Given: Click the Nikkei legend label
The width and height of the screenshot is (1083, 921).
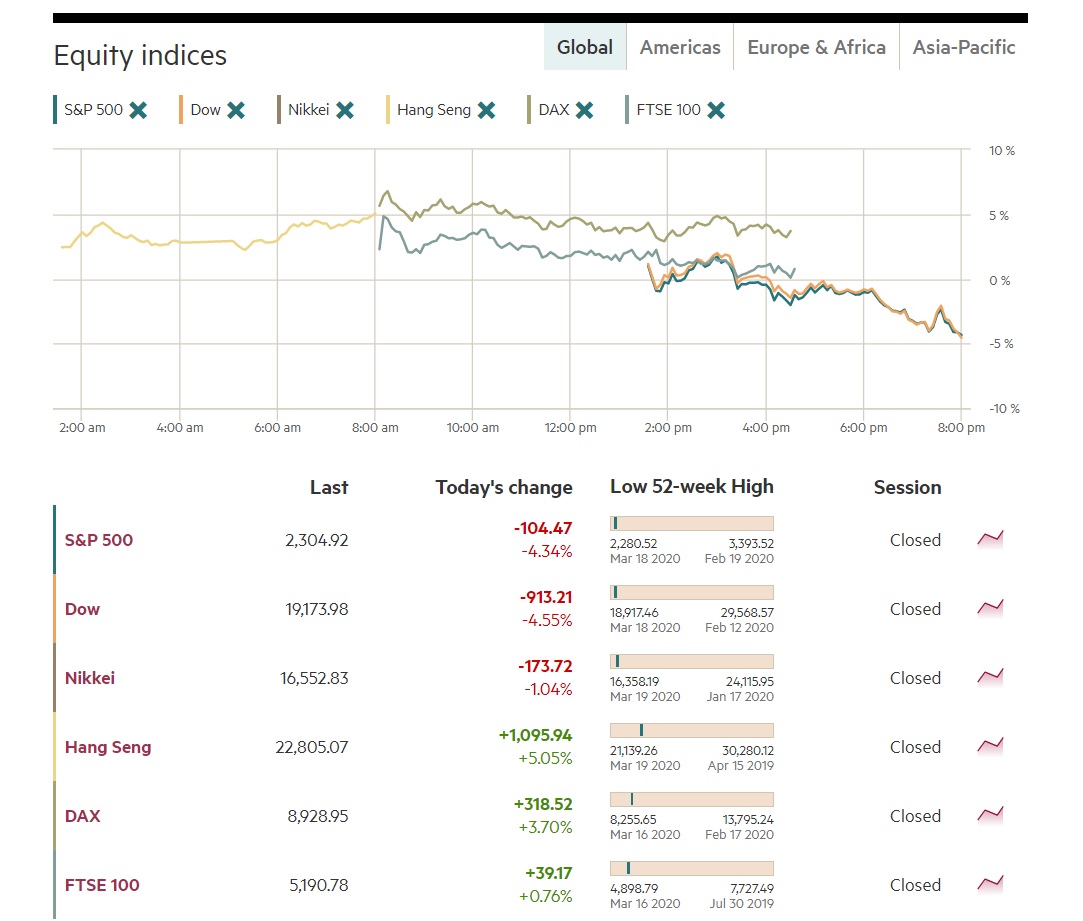Looking at the screenshot, I should coord(308,110).
